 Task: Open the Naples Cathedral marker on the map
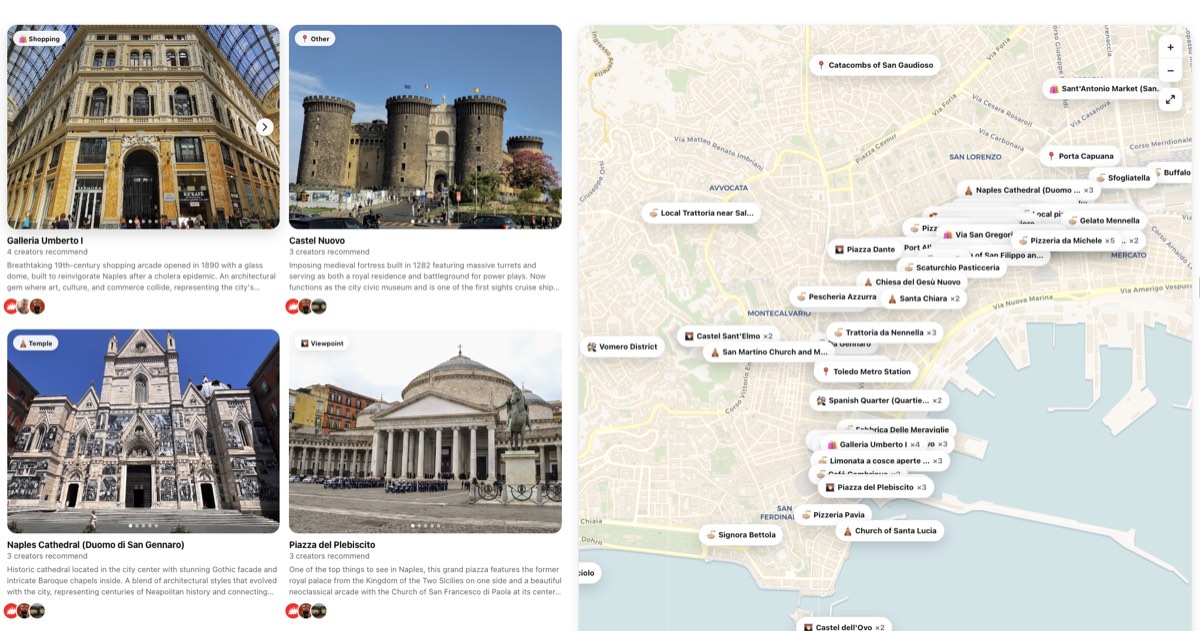point(1029,190)
